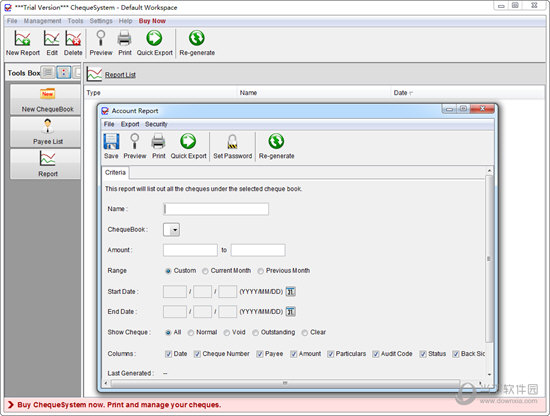Open the Help menu
This screenshot has width=550, height=416.
coord(125,21)
